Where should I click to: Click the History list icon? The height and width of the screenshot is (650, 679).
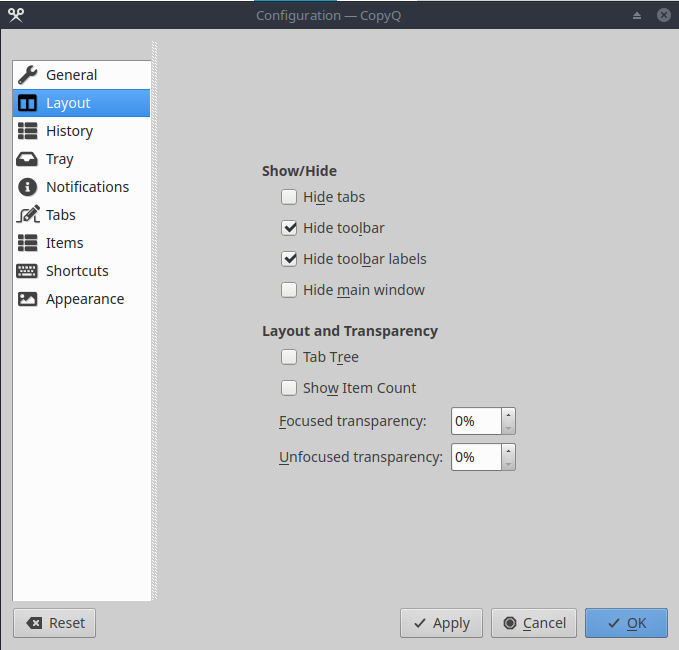coord(27,131)
